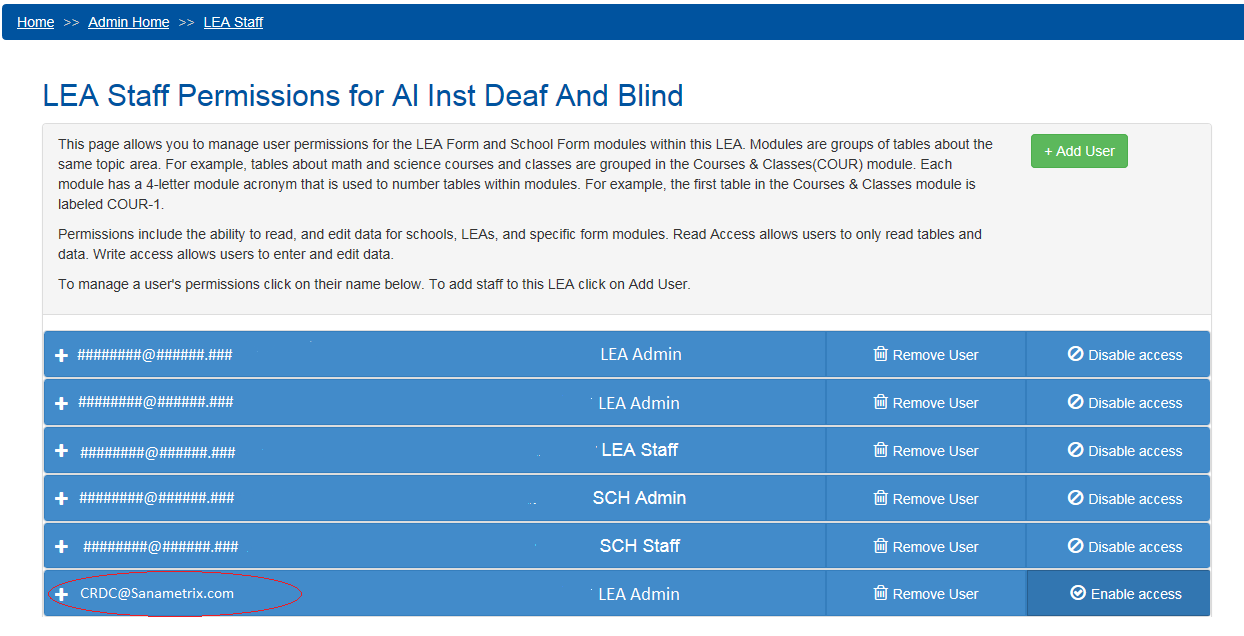Click trash icon for CRDC@Sanametrix.com
Viewport: 1244px width, 636px height.
[880, 593]
